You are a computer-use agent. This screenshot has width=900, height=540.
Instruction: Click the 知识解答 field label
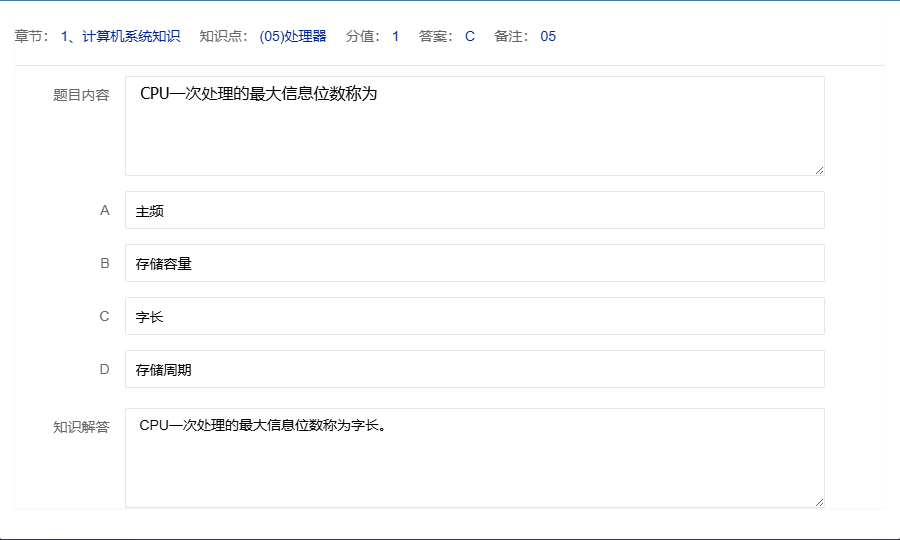point(81,427)
